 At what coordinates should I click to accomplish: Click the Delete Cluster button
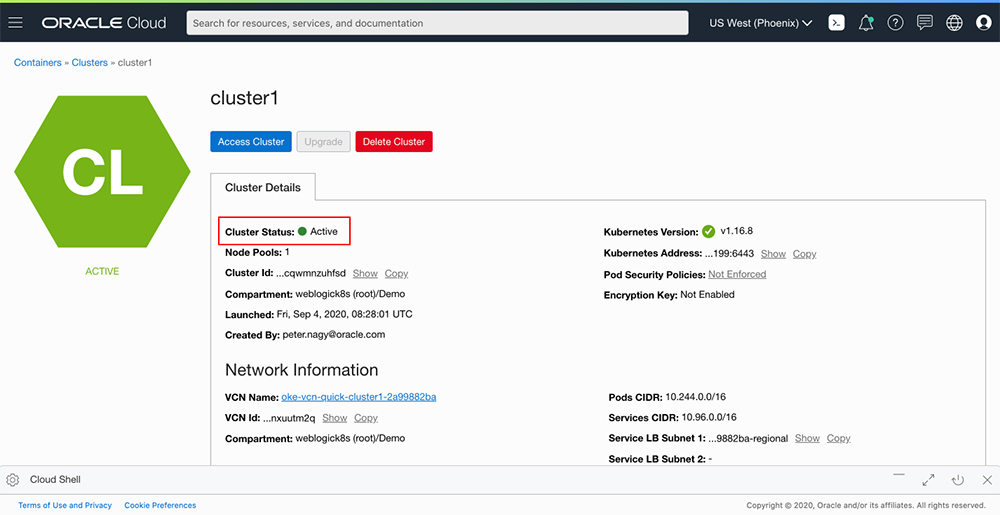point(393,141)
